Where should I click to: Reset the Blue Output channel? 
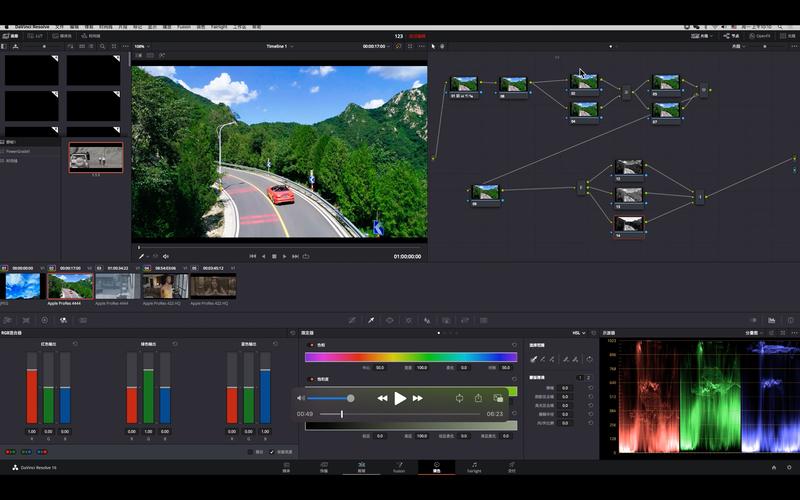pos(276,344)
